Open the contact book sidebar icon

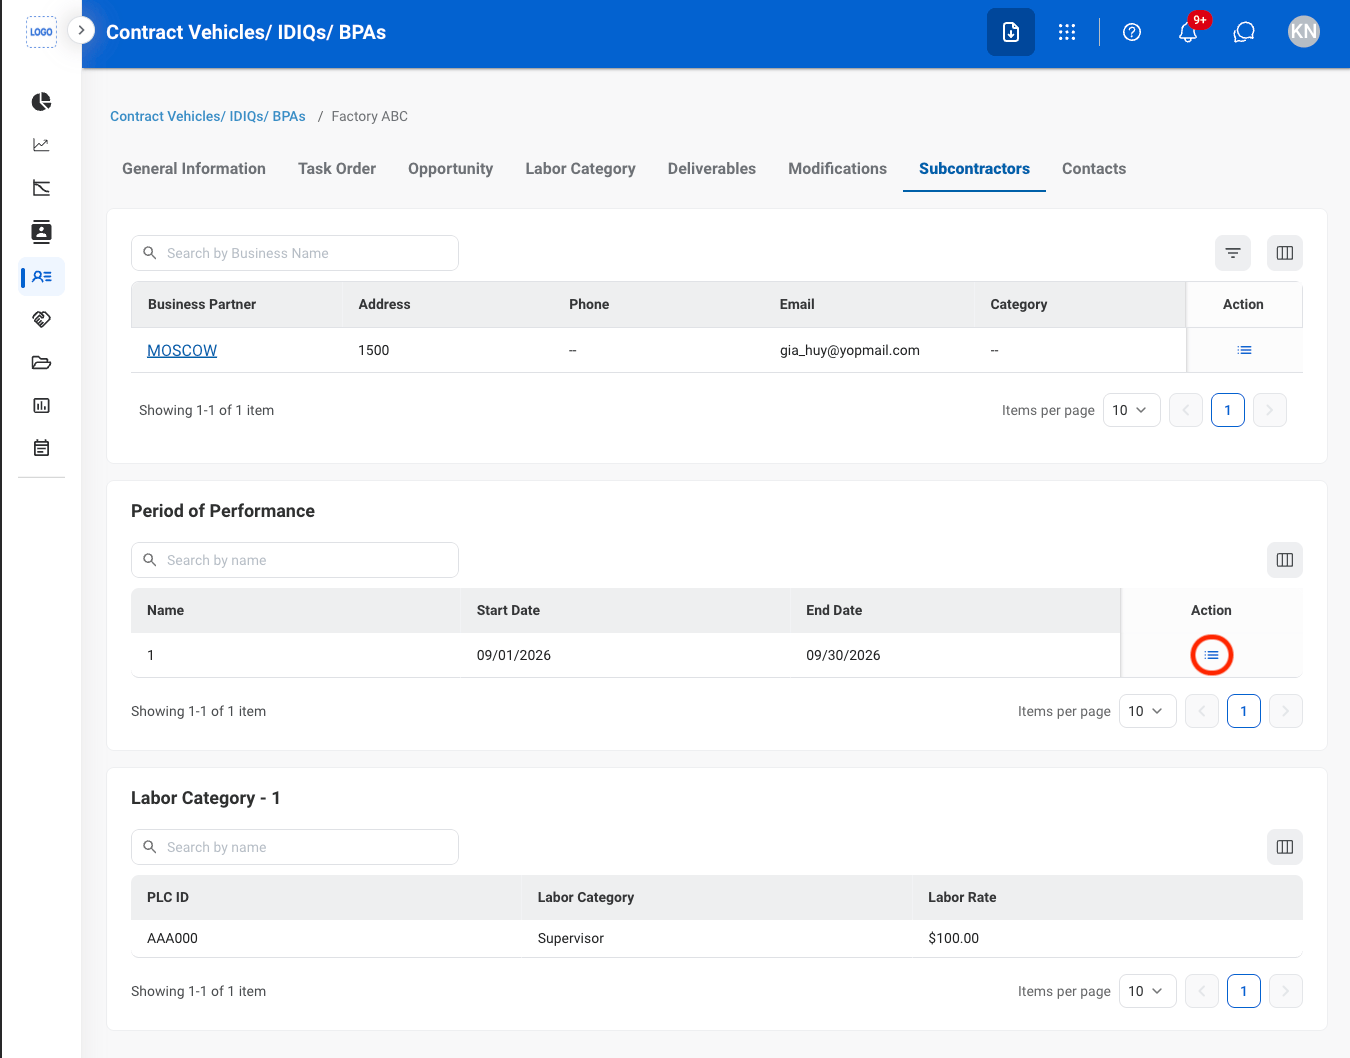[x=41, y=232]
